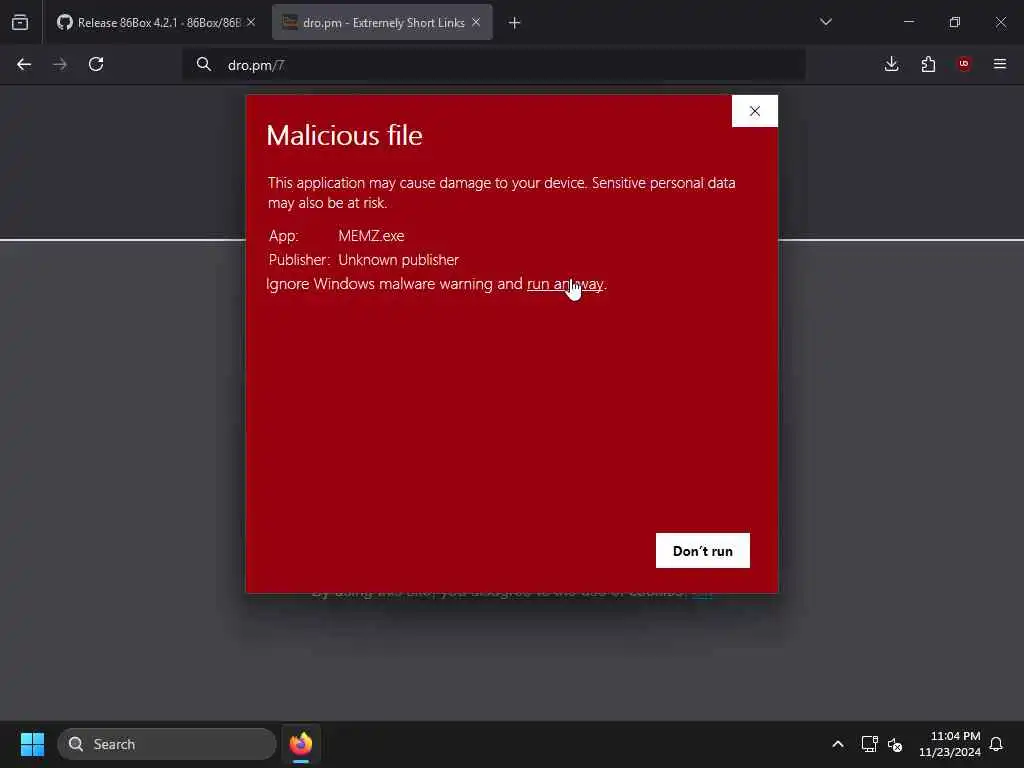Minimize the Firefox window
The height and width of the screenshot is (768, 1024).
tap(908, 22)
